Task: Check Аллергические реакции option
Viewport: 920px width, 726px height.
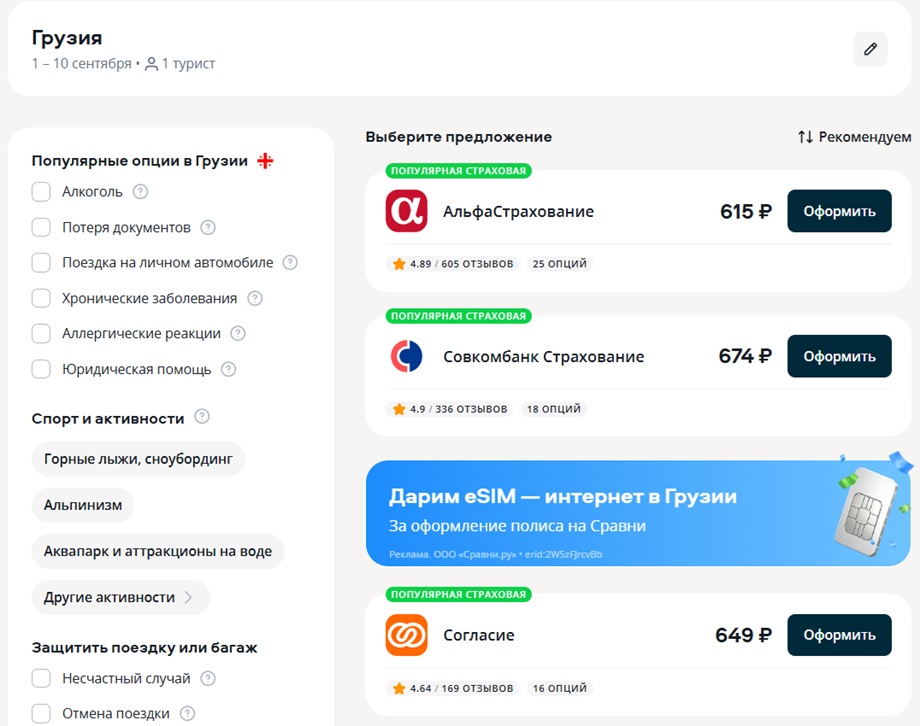Action: pos(41,333)
